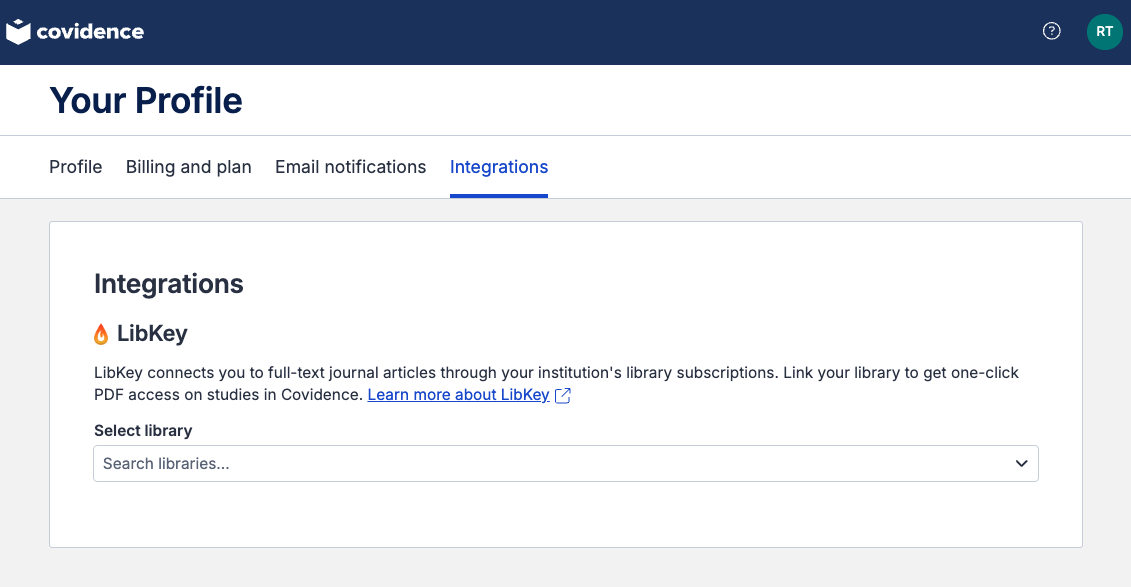The height and width of the screenshot is (587, 1131).
Task: Expand the library dropdown chevron
Action: pyautogui.click(x=1021, y=464)
